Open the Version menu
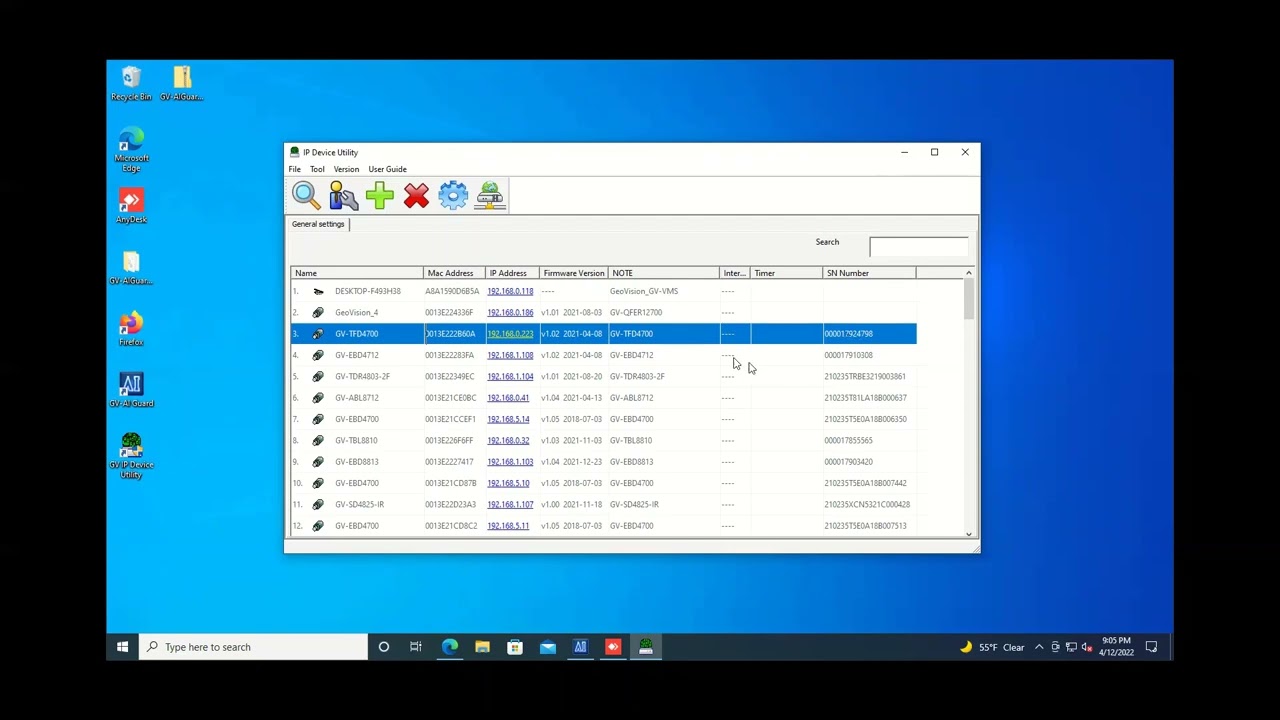The height and width of the screenshot is (720, 1280). (346, 169)
